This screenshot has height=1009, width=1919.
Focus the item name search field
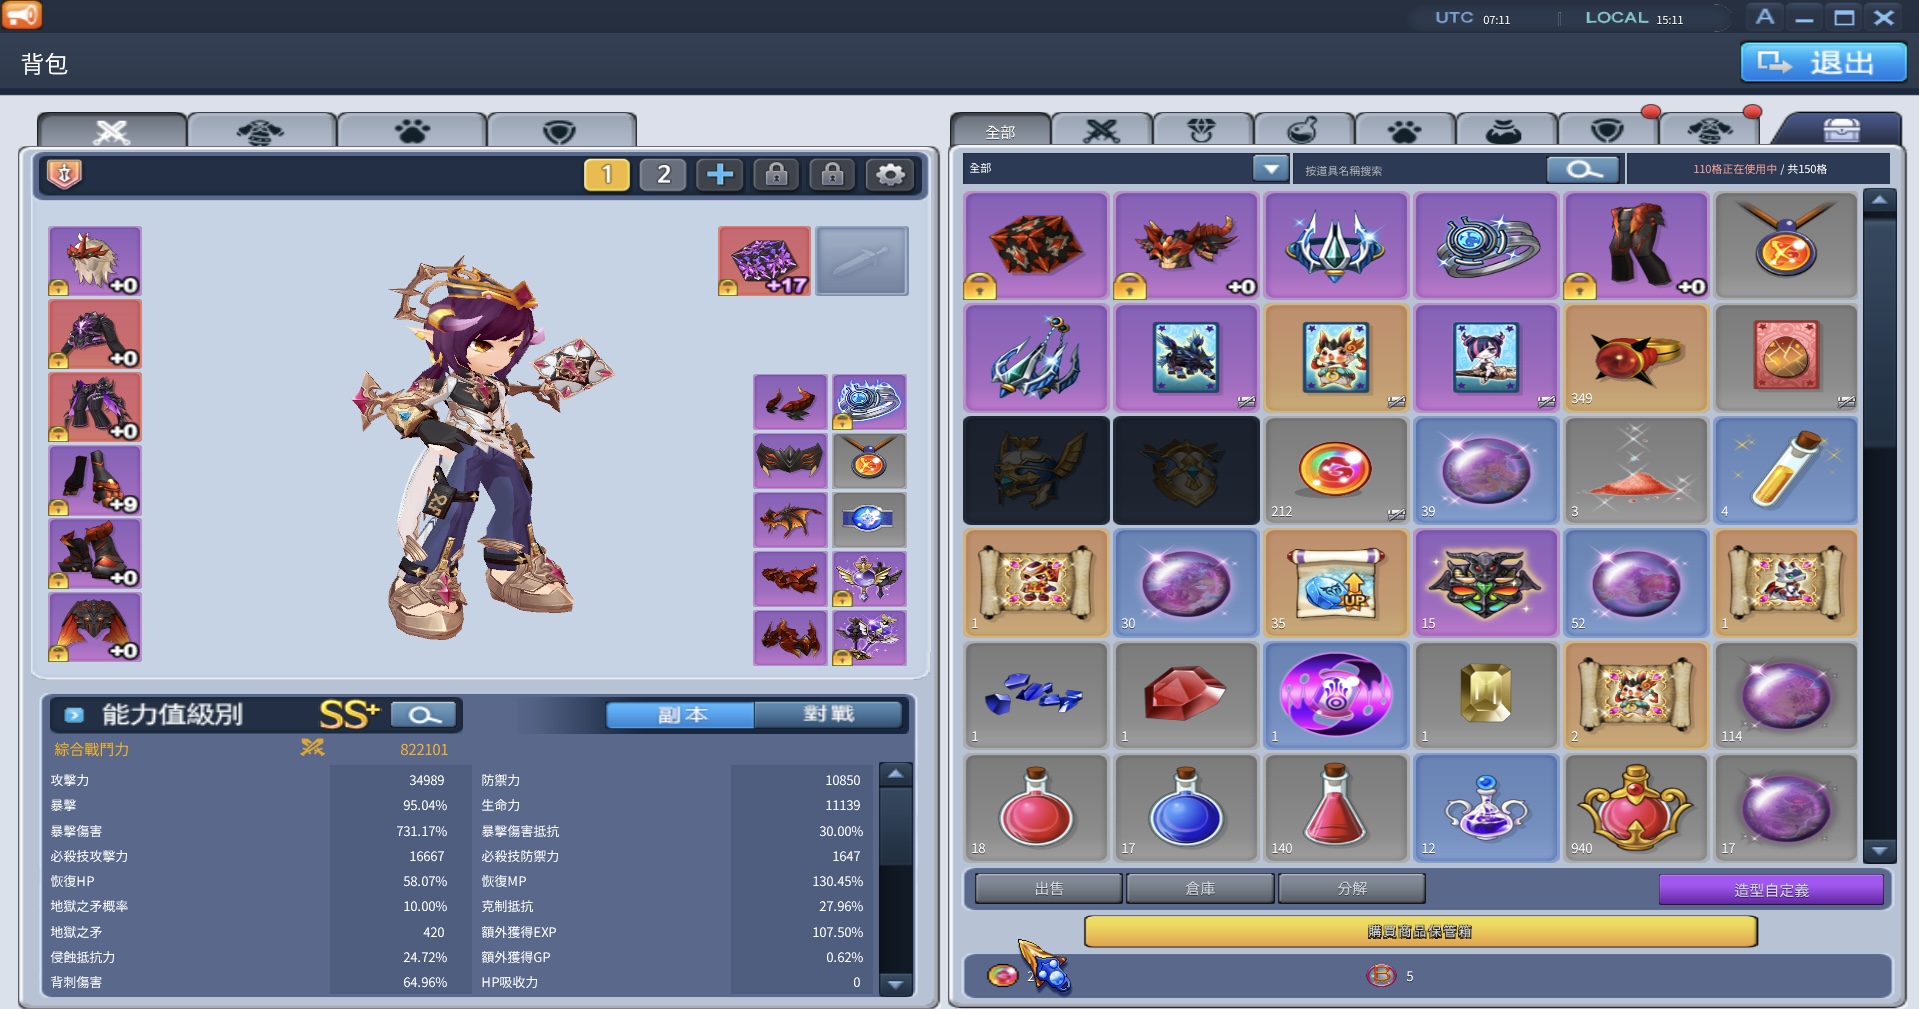1421,170
